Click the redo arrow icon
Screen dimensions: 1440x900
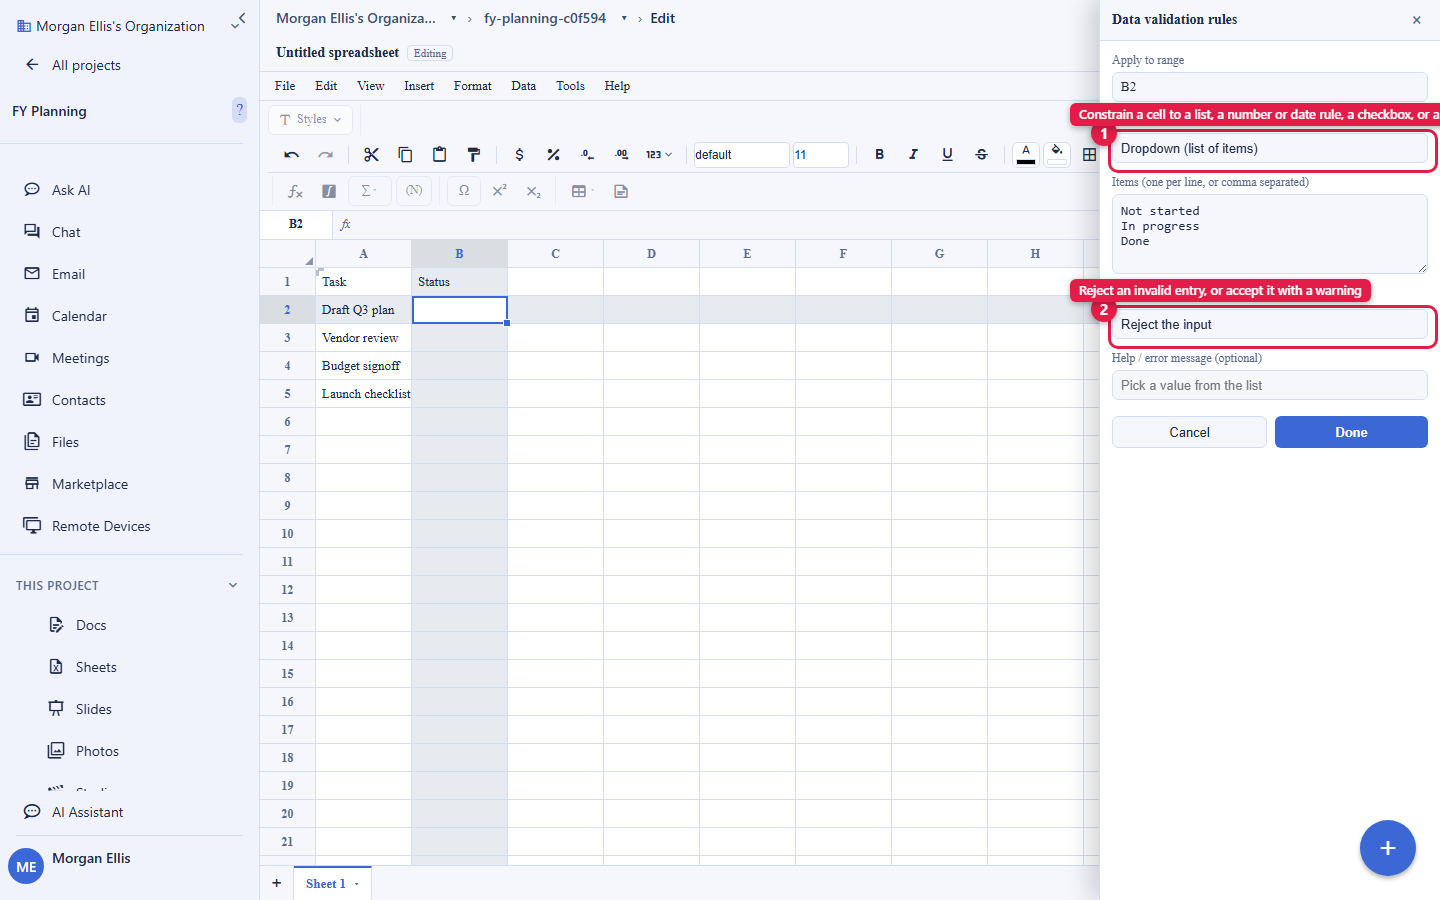[x=326, y=155]
